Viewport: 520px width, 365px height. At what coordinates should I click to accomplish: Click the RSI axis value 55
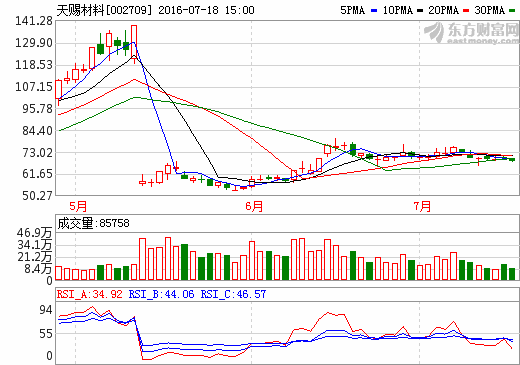(46, 334)
